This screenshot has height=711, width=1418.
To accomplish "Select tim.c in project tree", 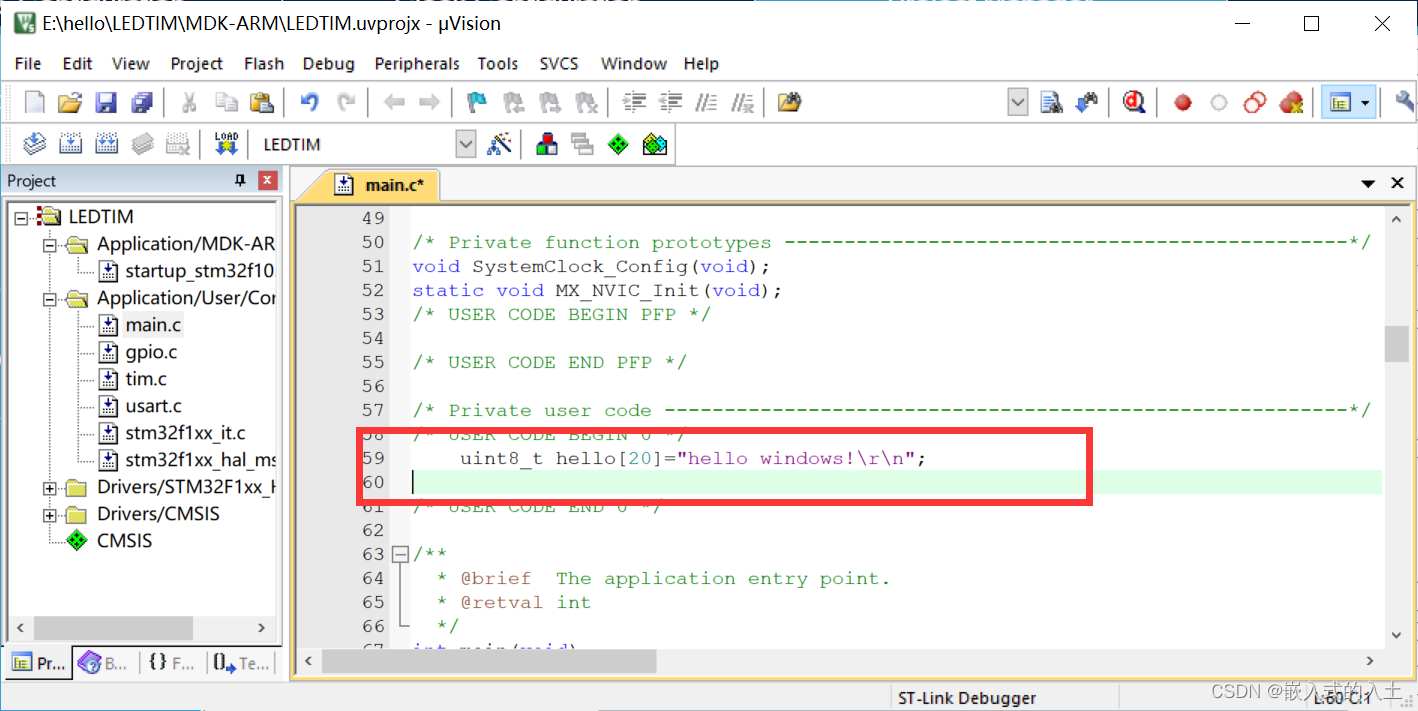I will [x=146, y=379].
